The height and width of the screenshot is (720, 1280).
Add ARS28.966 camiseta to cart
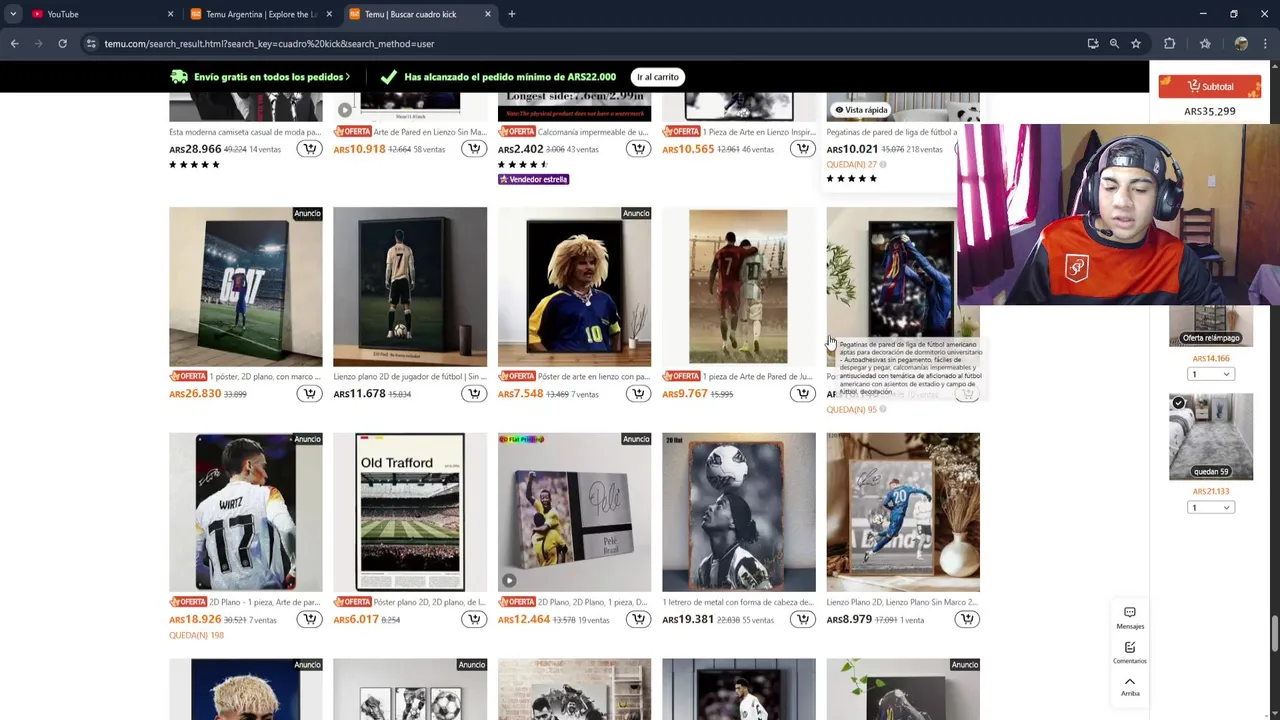click(x=310, y=149)
